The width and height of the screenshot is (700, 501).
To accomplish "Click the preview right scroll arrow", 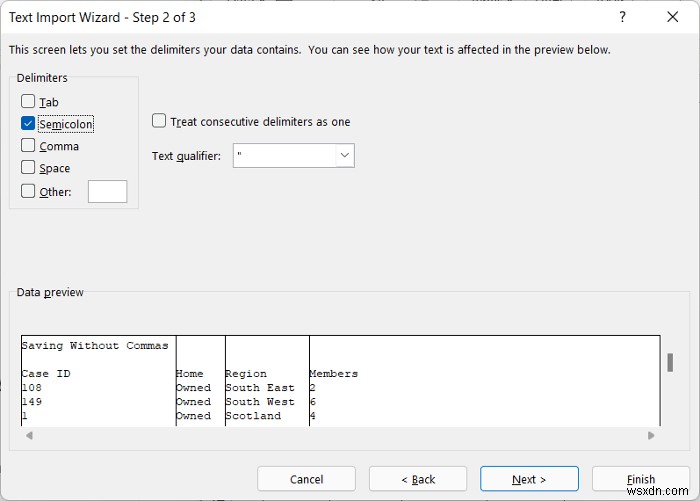I will coord(651,435).
